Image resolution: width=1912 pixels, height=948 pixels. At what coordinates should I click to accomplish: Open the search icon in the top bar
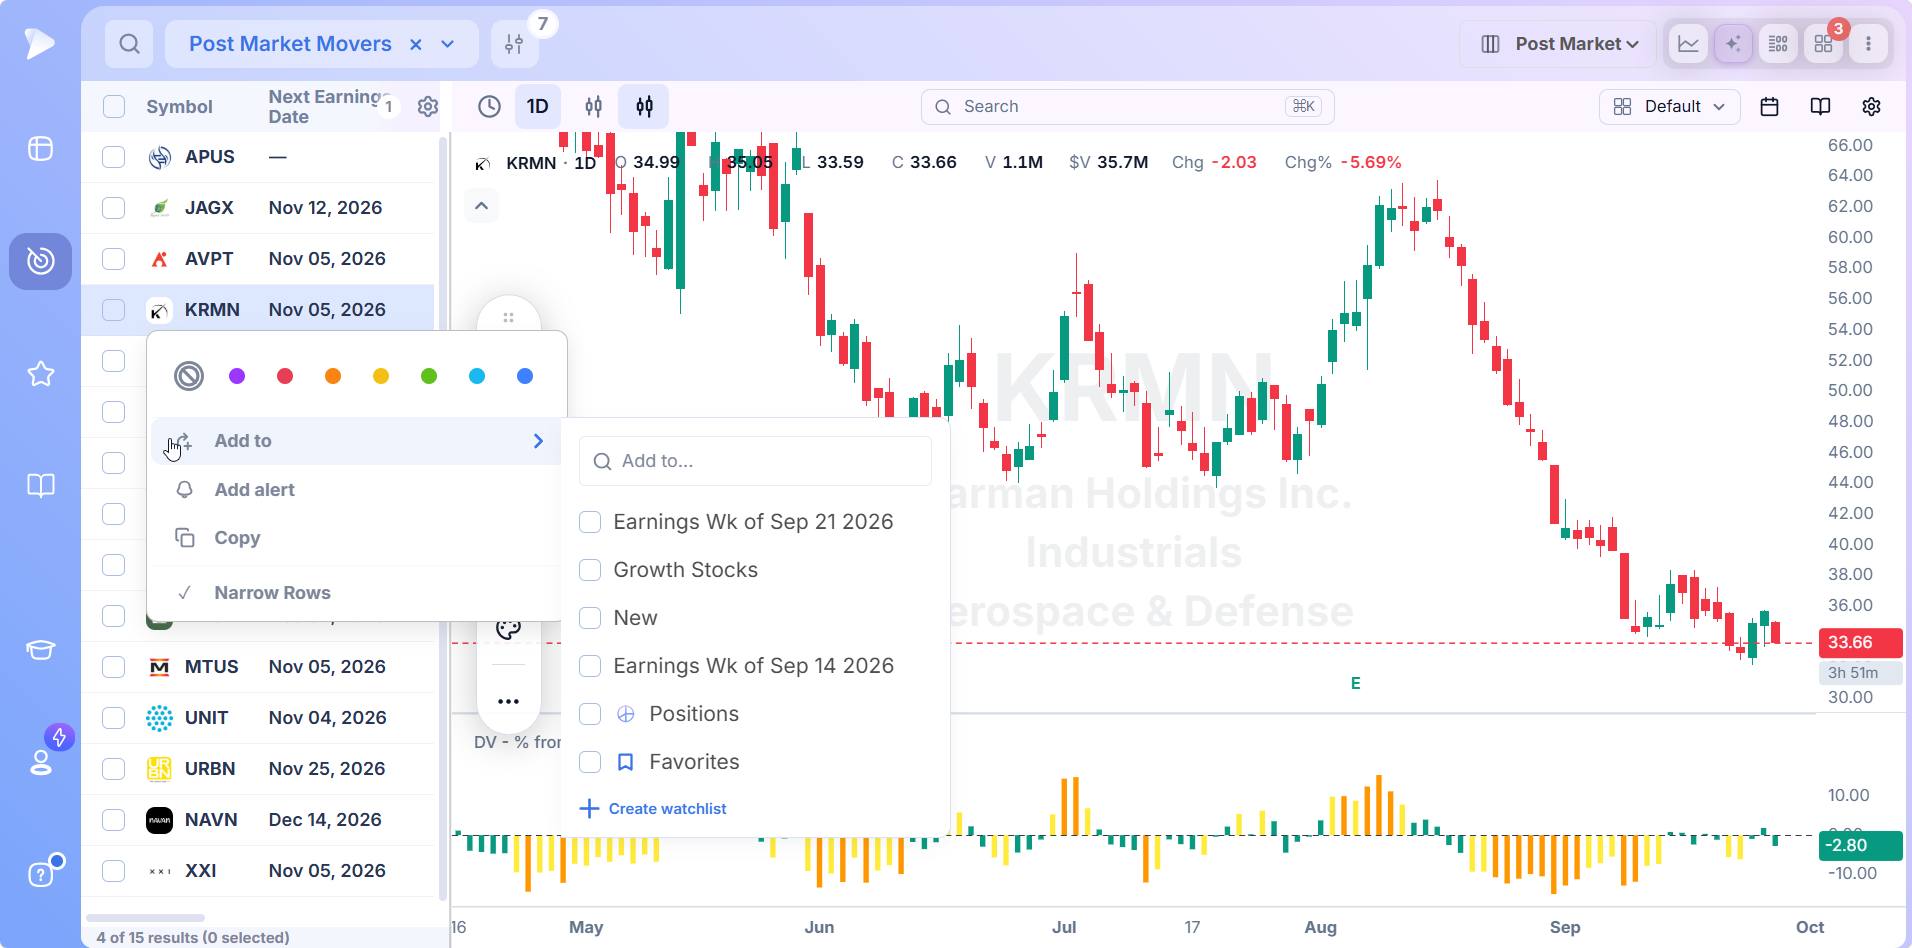tap(129, 44)
